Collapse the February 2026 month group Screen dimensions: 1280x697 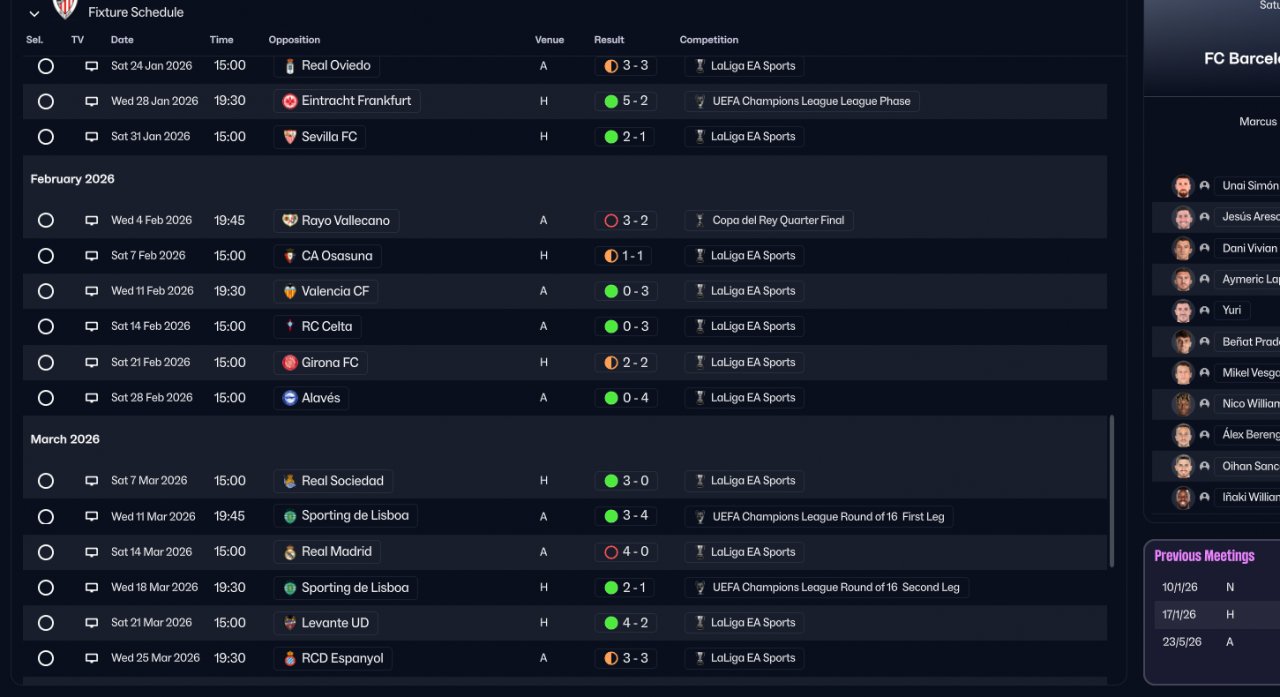pos(72,179)
